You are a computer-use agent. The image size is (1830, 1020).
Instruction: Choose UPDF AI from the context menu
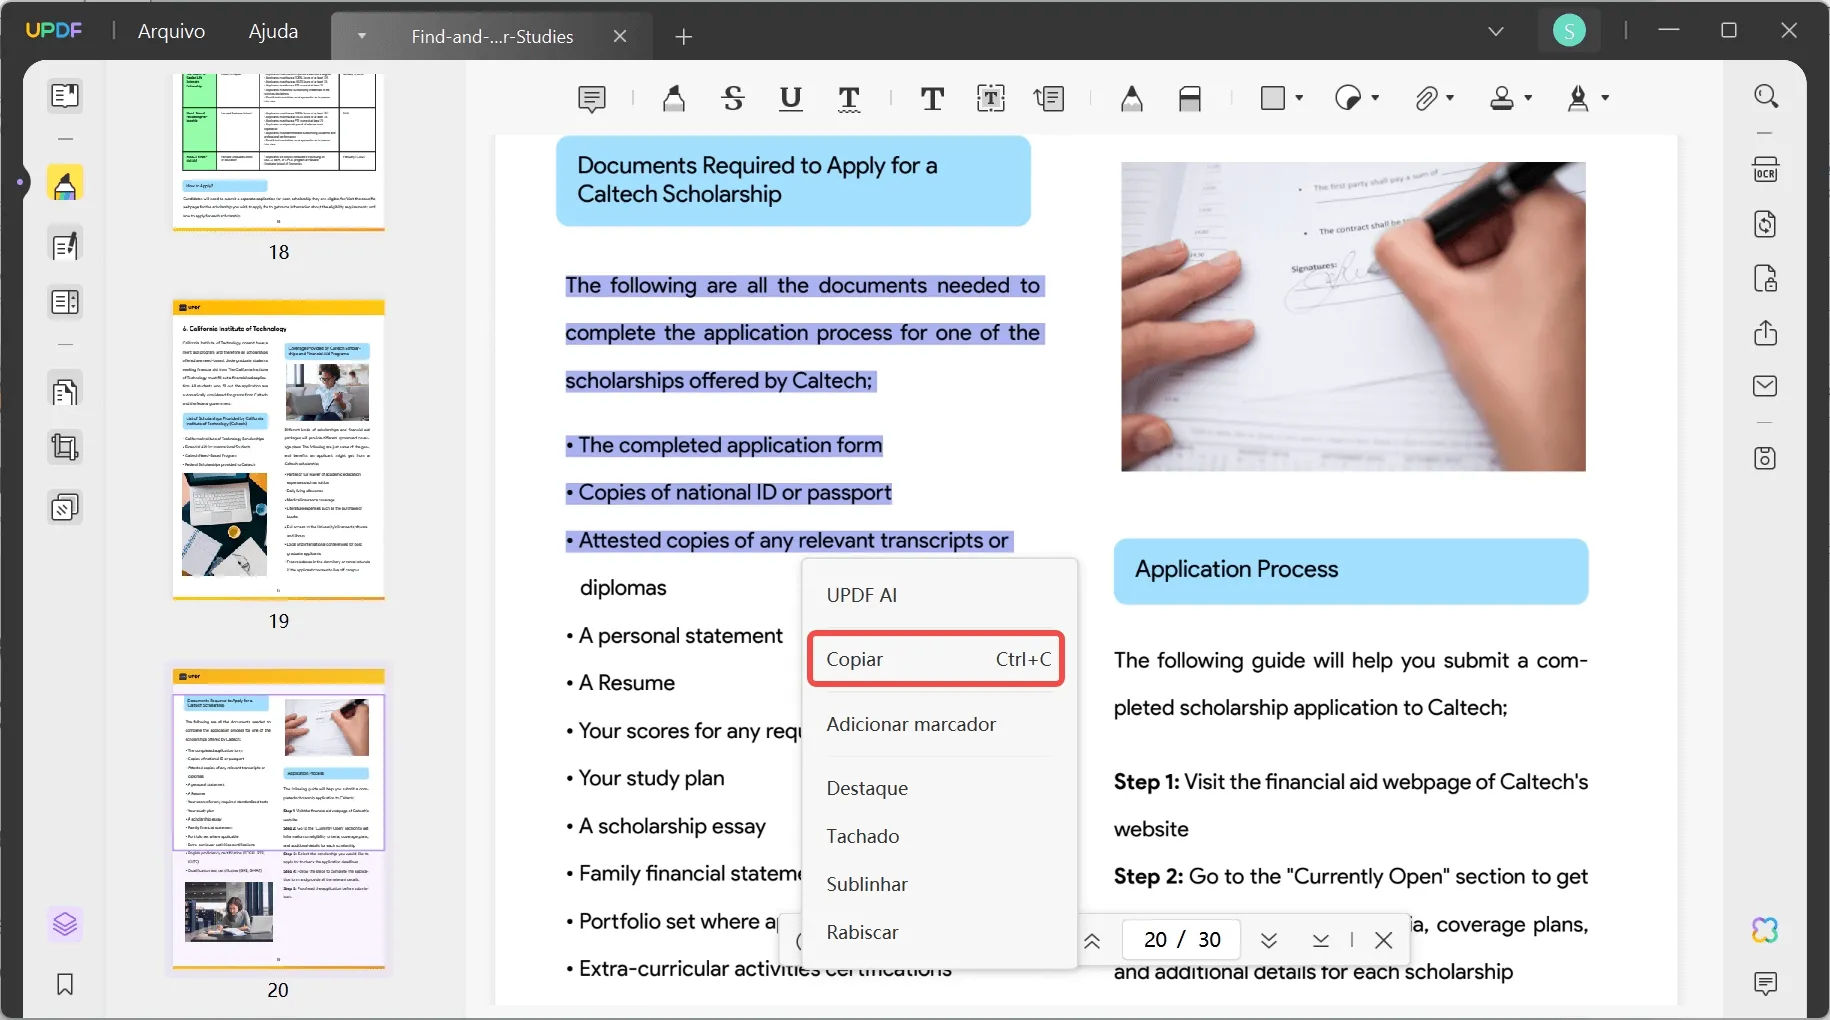pos(938,595)
